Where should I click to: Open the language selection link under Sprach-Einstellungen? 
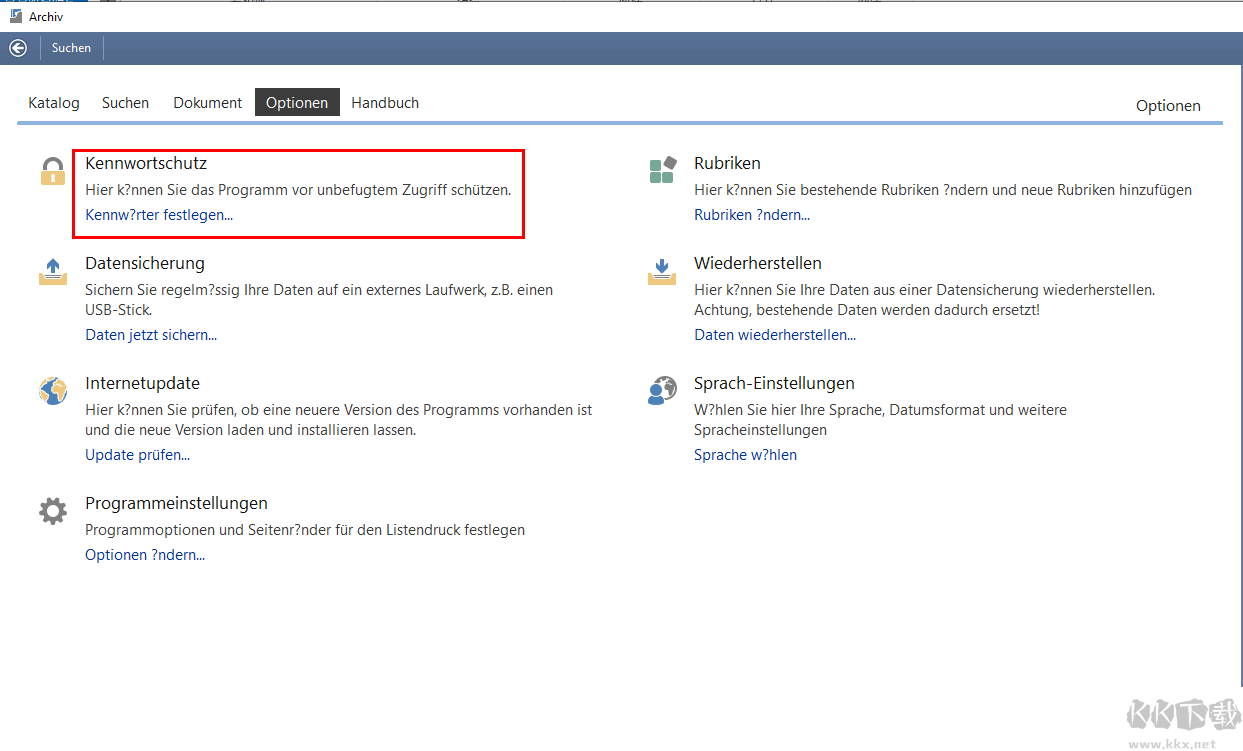[745, 455]
